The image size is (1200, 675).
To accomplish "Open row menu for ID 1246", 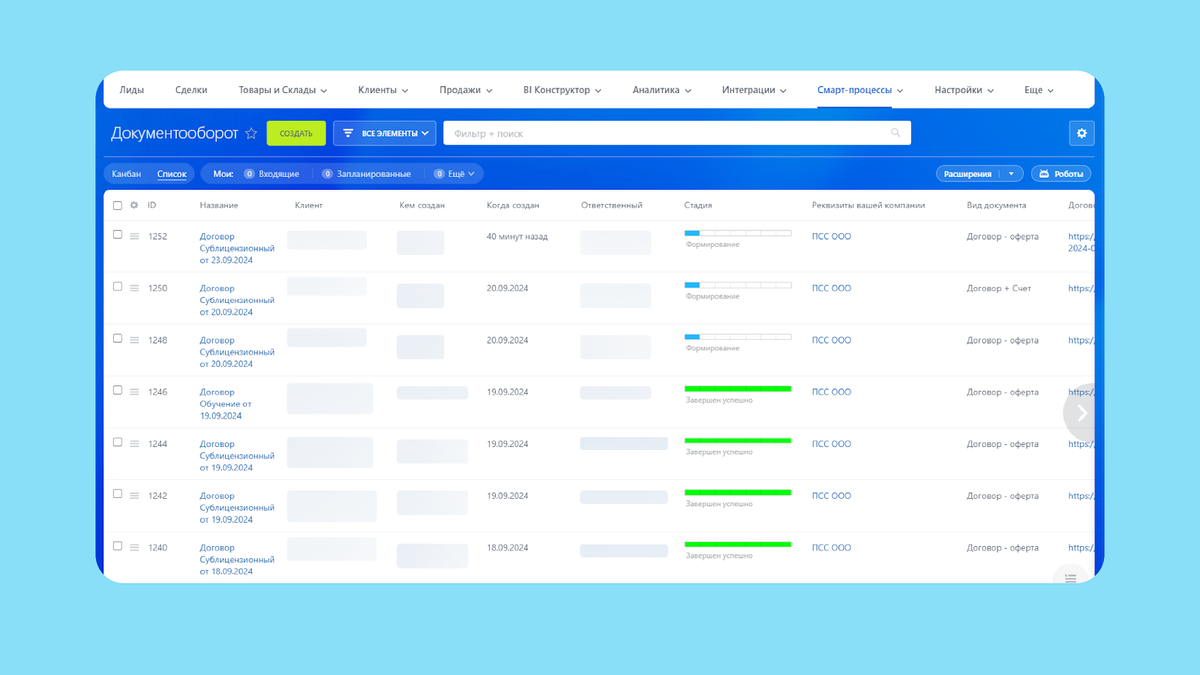I will click(134, 392).
